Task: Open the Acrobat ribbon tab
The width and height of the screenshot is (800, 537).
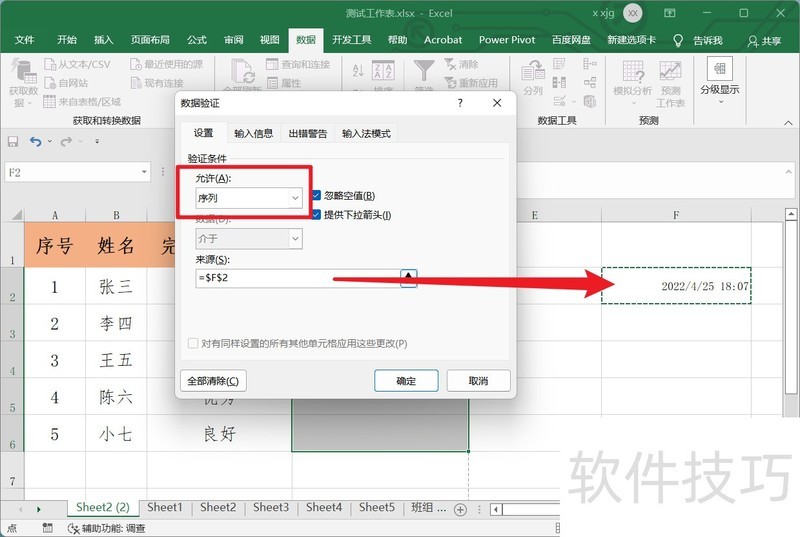Action: click(443, 40)
